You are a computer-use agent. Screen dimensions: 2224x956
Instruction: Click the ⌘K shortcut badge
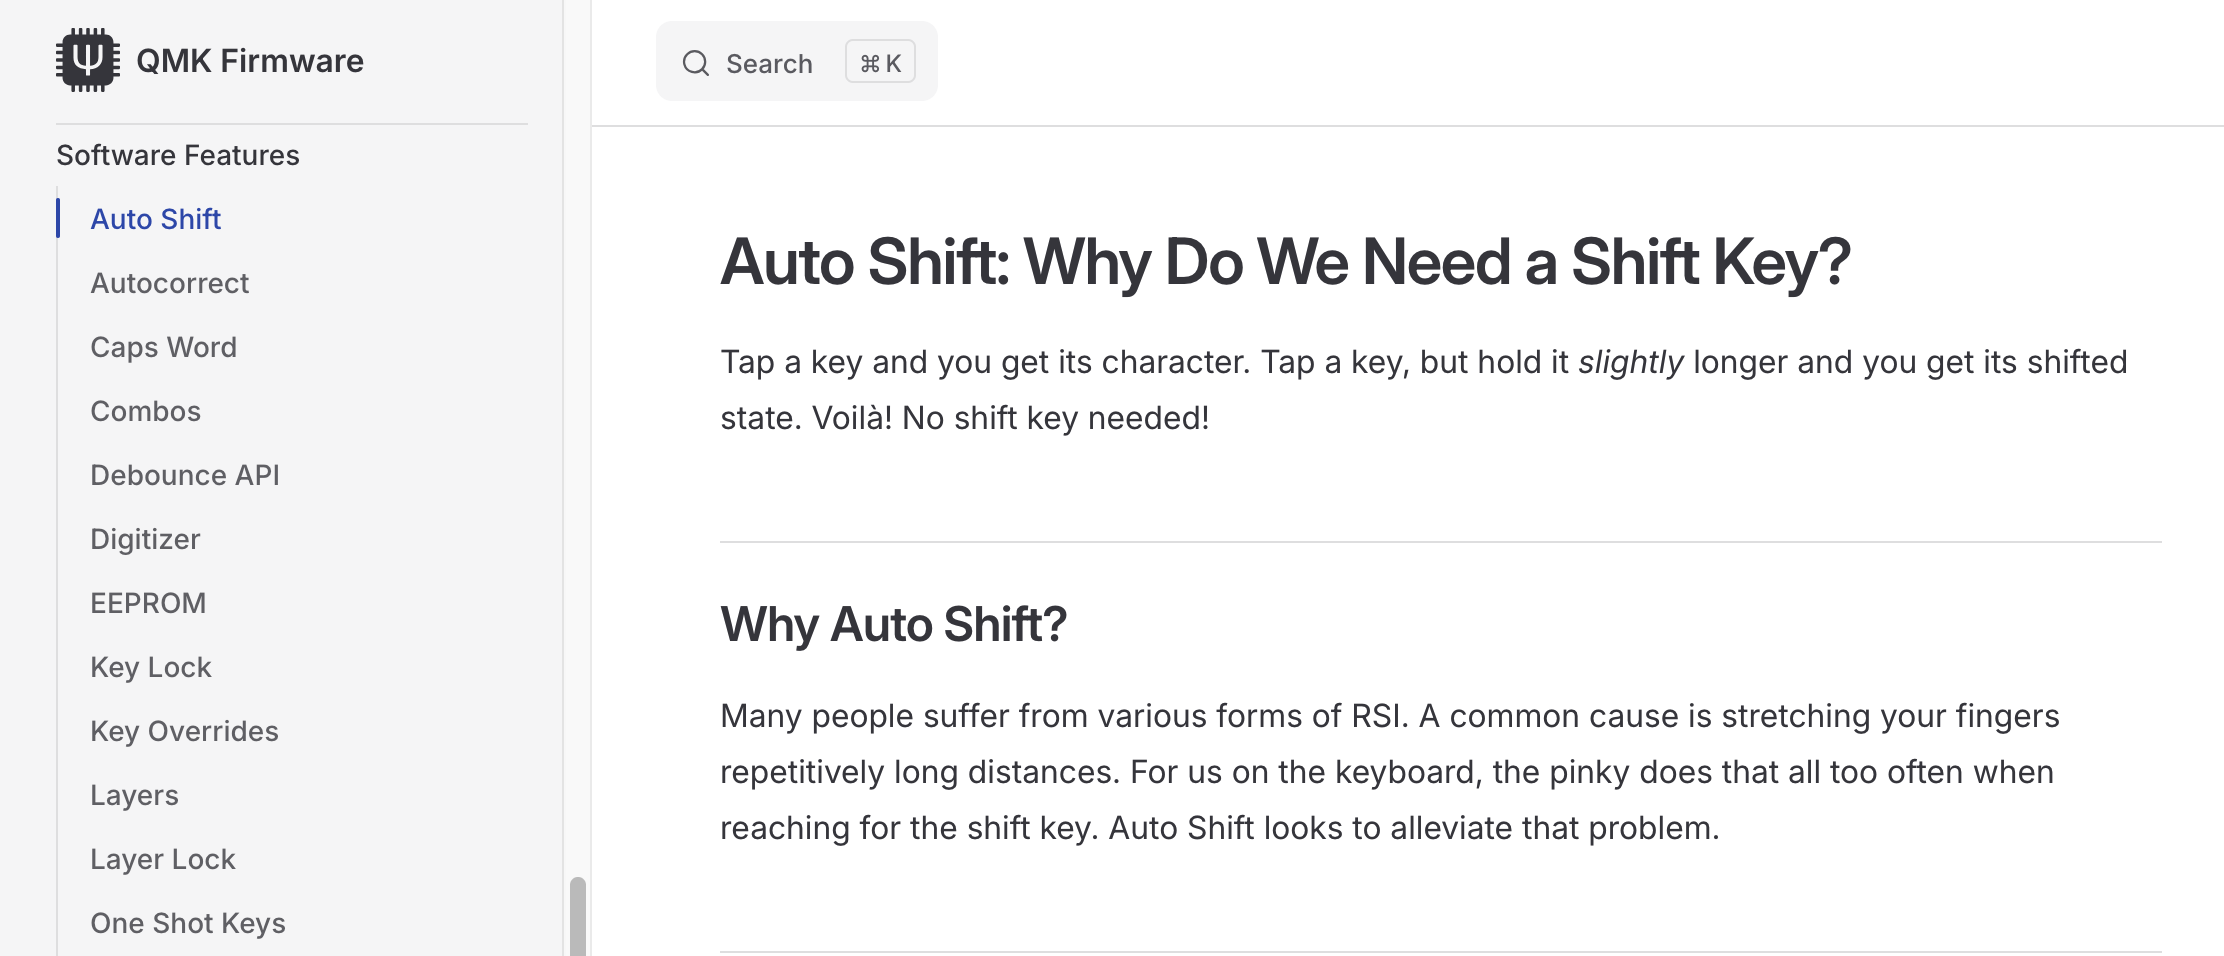(x=880, y=62)
